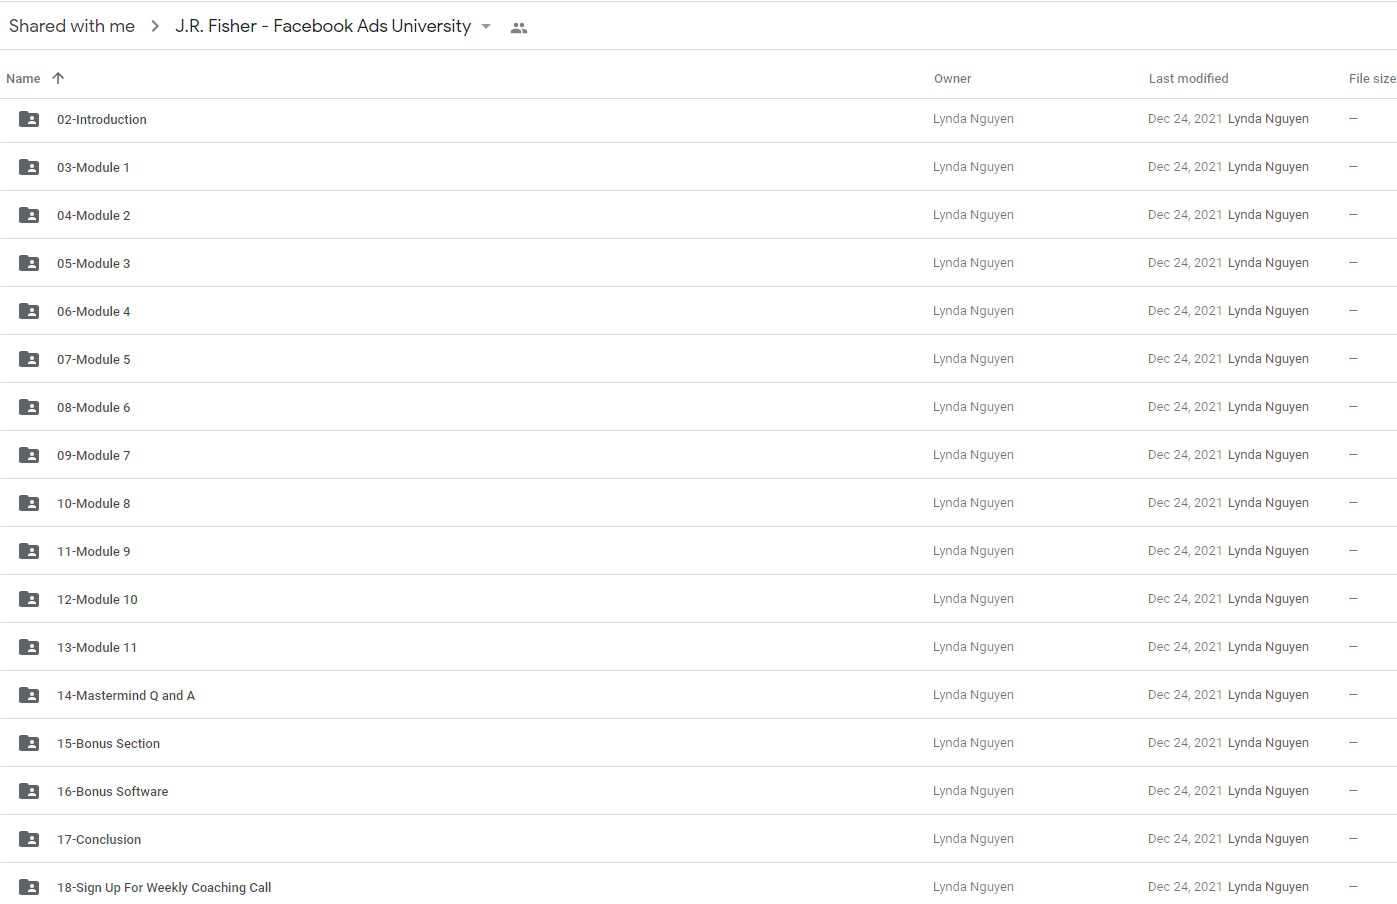Click owner name in 15-Bonus Section row
The width and height of the screenshot is (1397, 904).
[973, 742]
